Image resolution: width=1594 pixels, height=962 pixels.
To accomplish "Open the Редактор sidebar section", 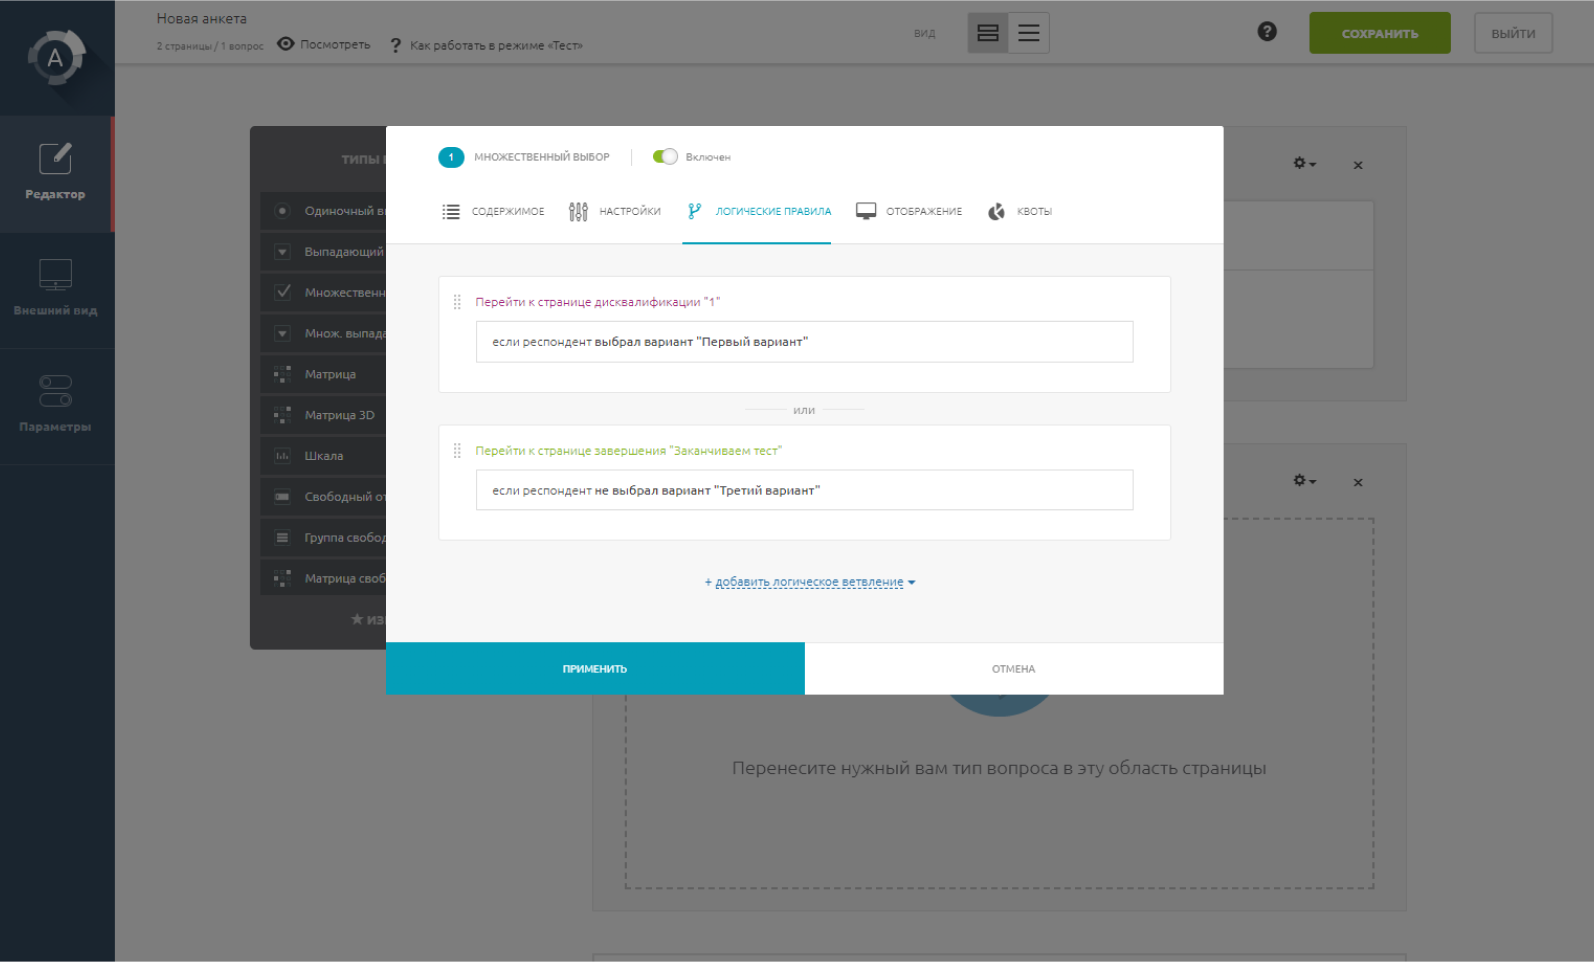I will (56, 173).
